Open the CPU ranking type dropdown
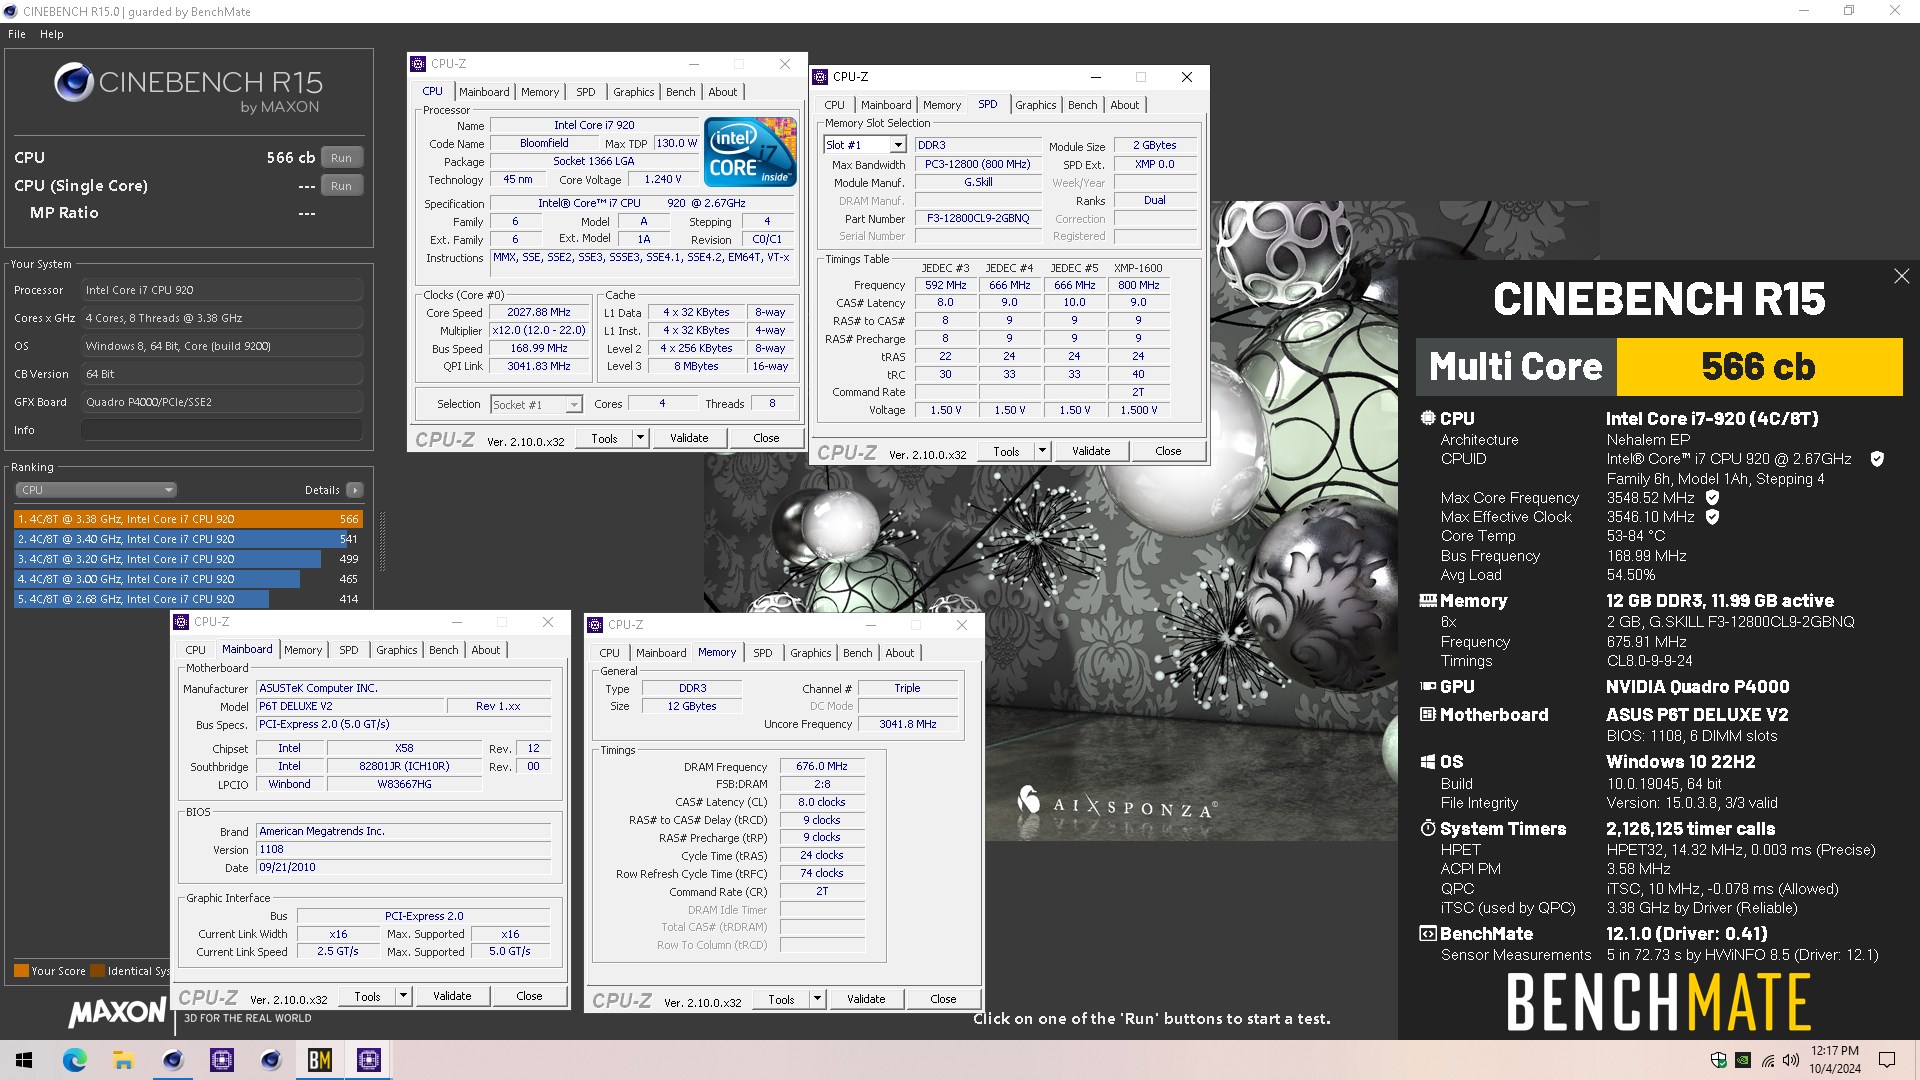This screenshot has width=1920, height=1080. [96, 490]
